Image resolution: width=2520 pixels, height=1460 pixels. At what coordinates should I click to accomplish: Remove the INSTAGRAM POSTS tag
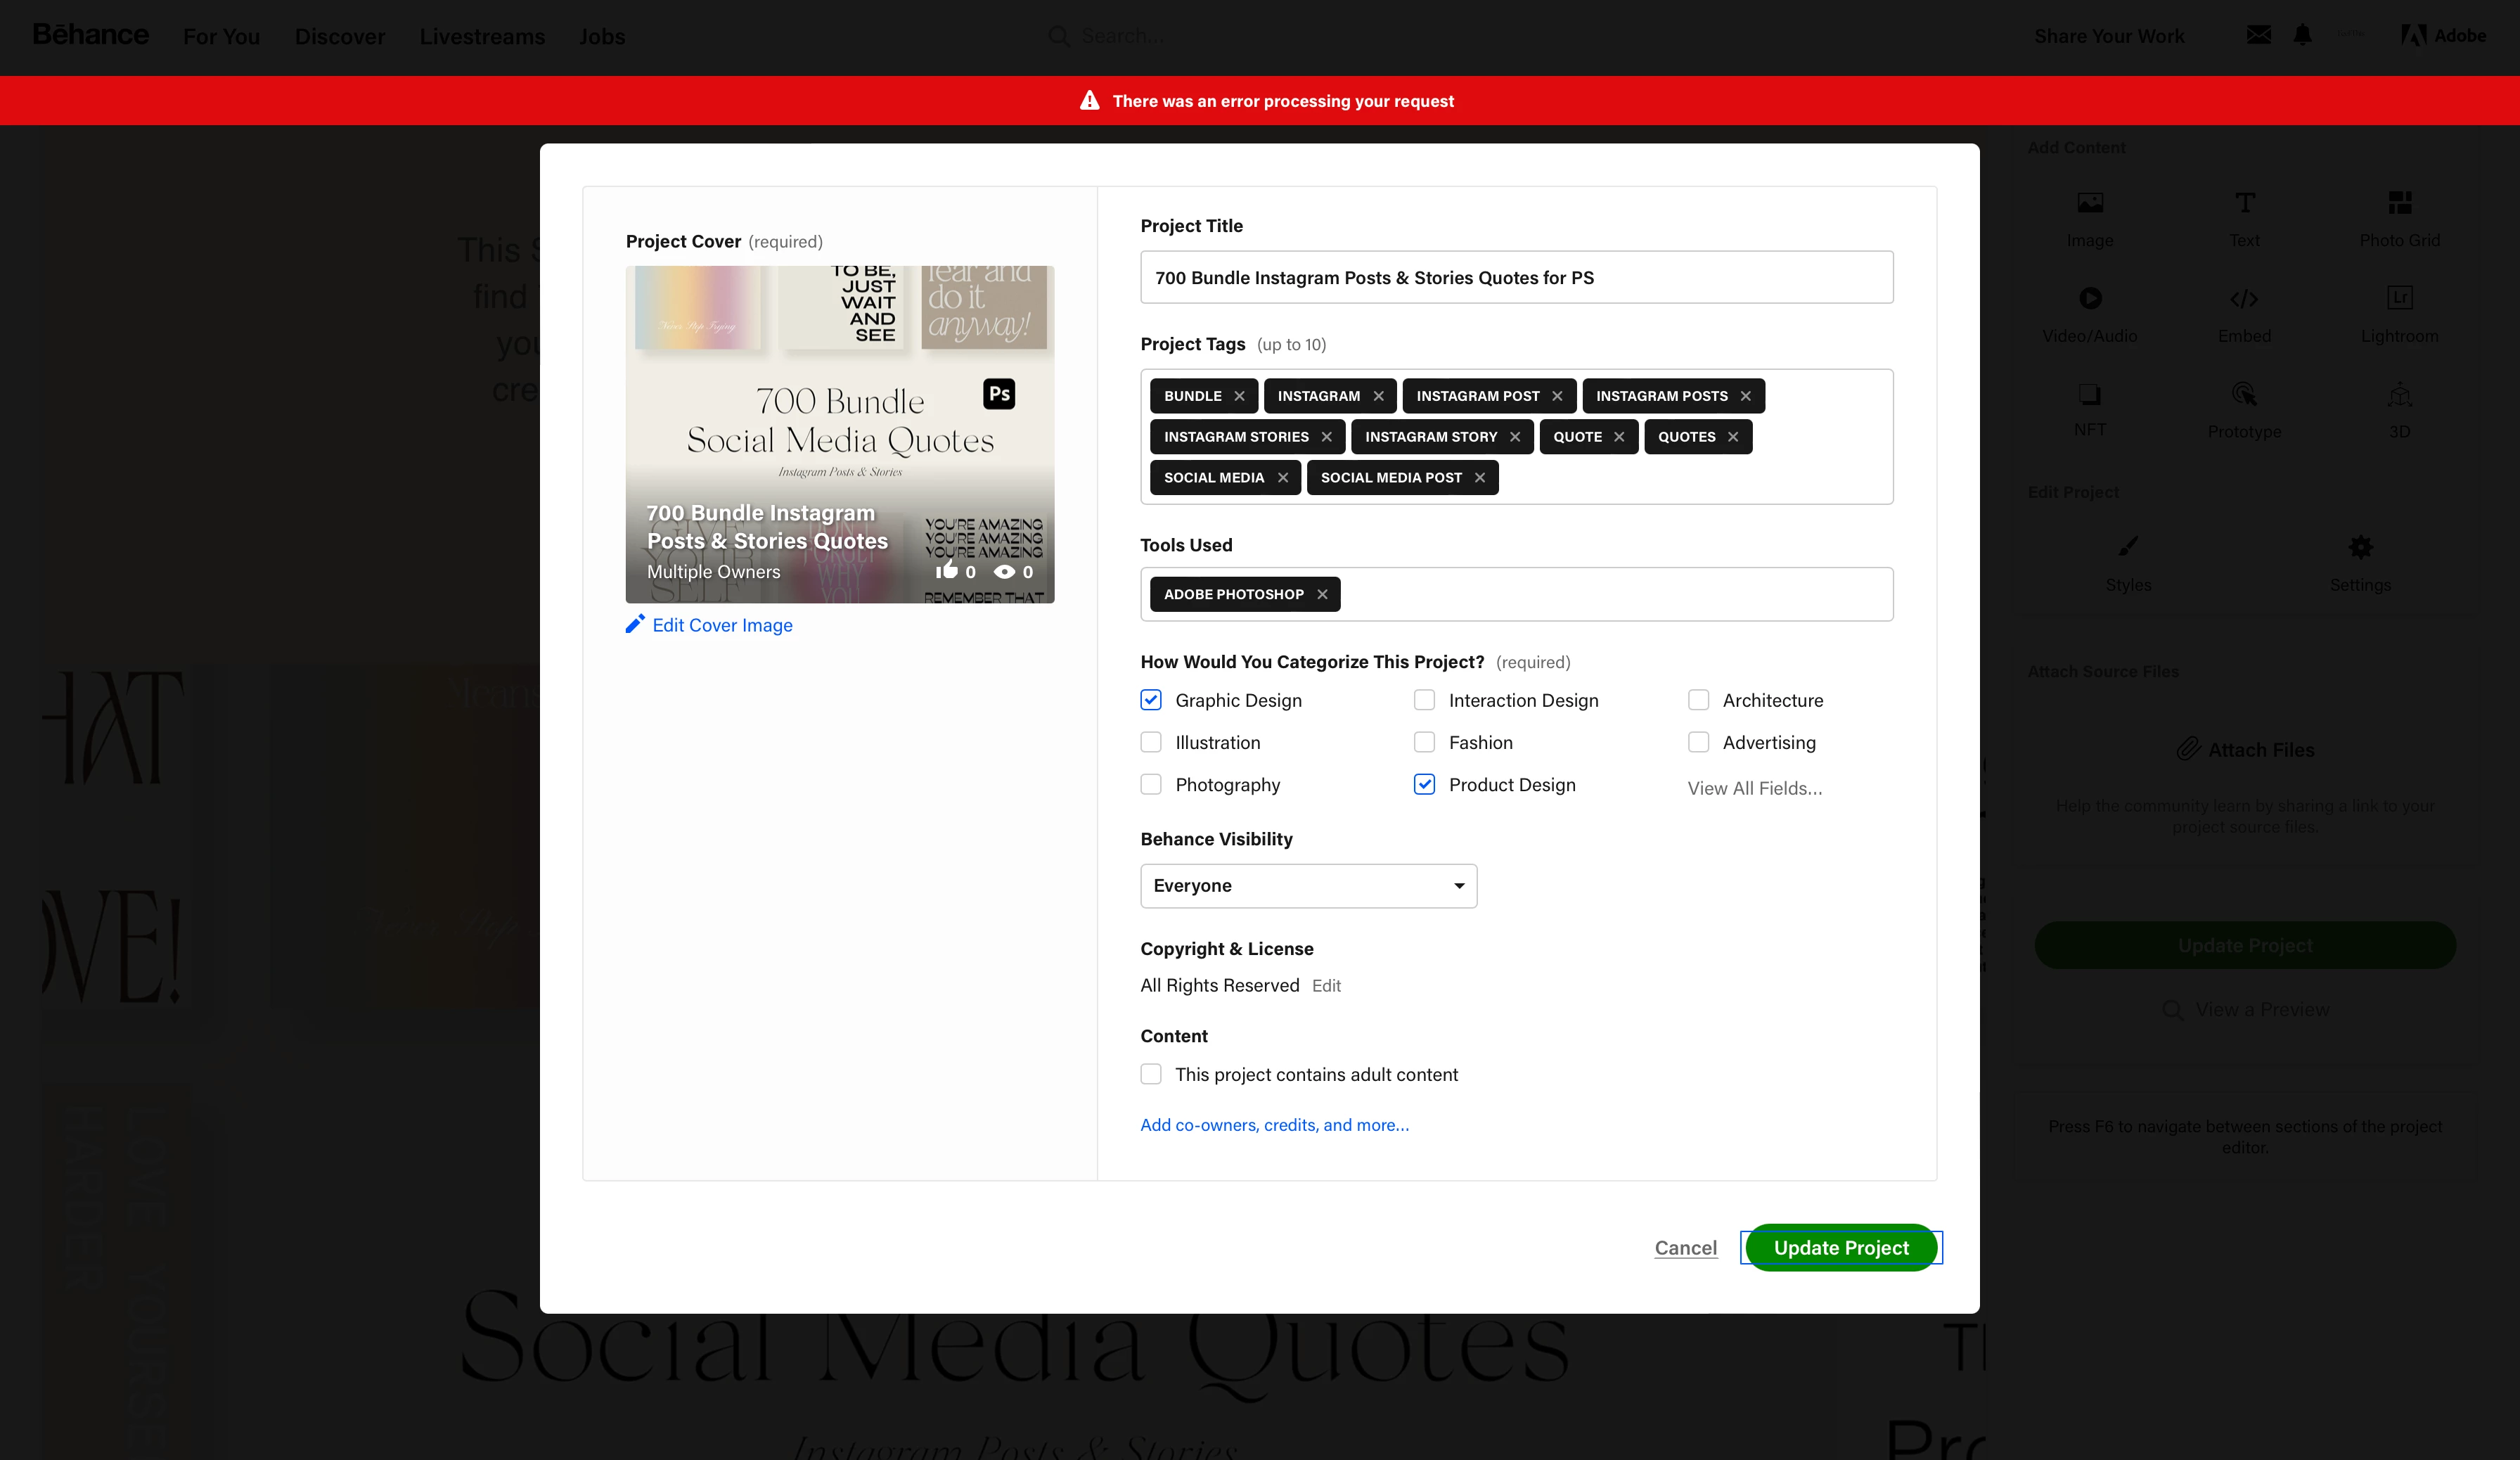(1745, 396)
